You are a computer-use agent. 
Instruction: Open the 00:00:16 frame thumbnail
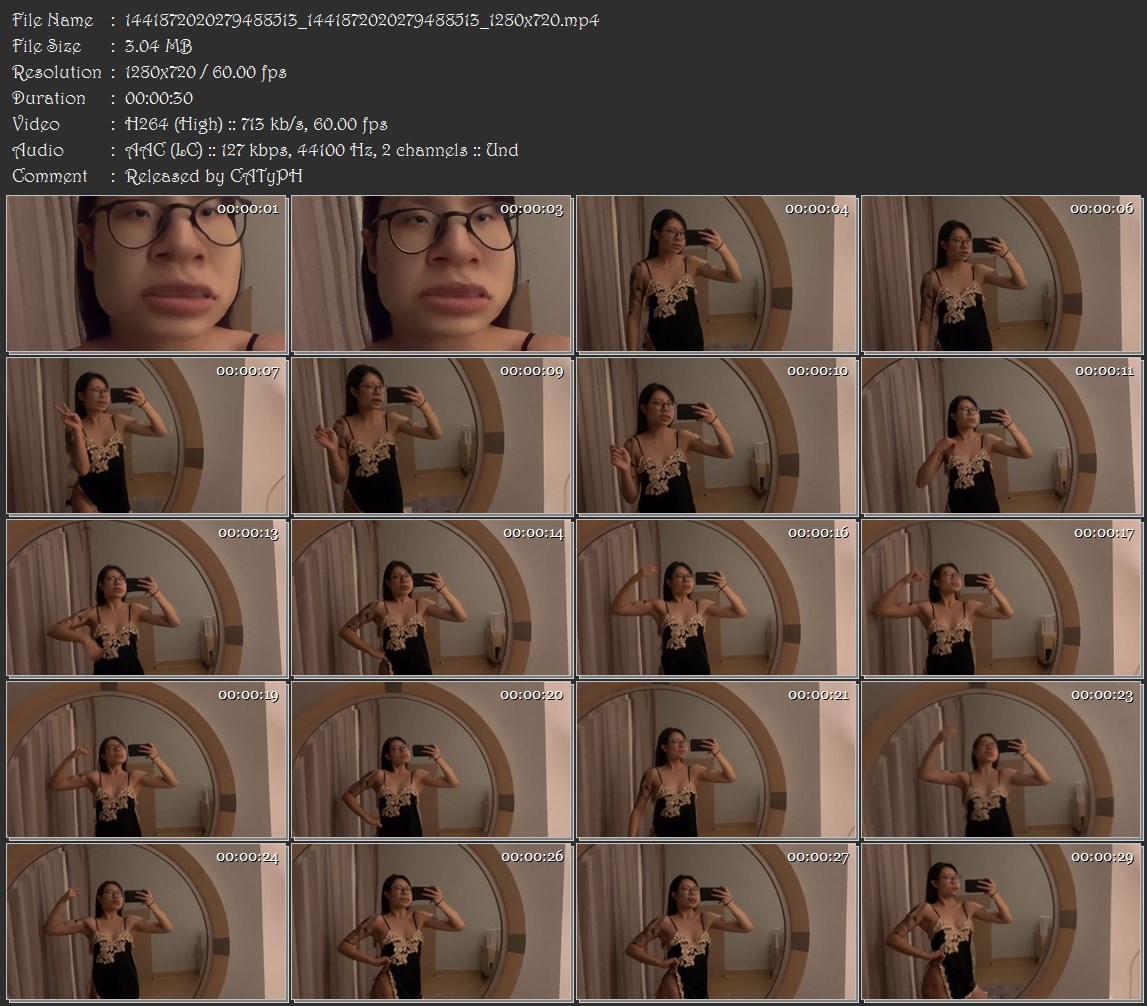click(x=716, y=598)
